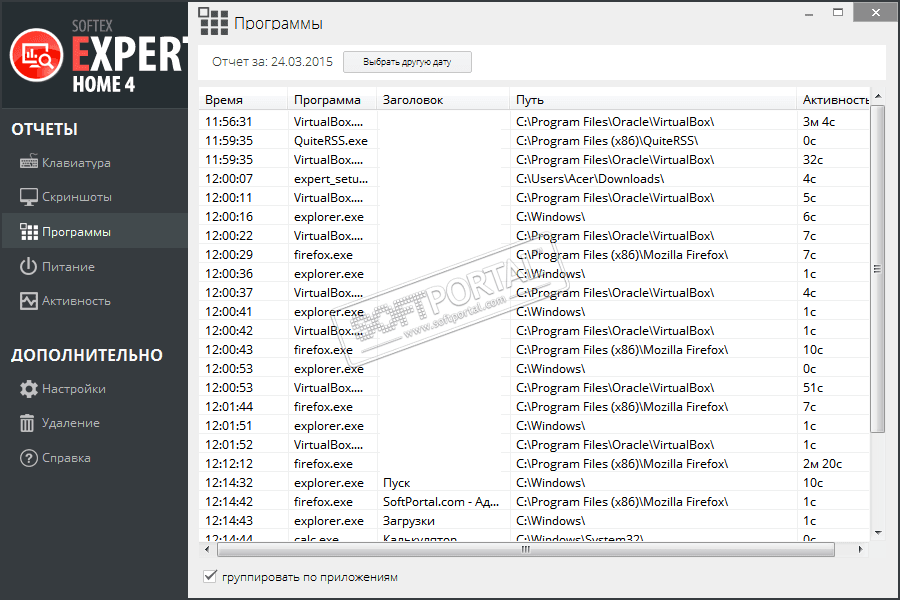Screen dimensions: 900x600
Task: Click vertical scrollbar up arrow
Action: [878, 96]
